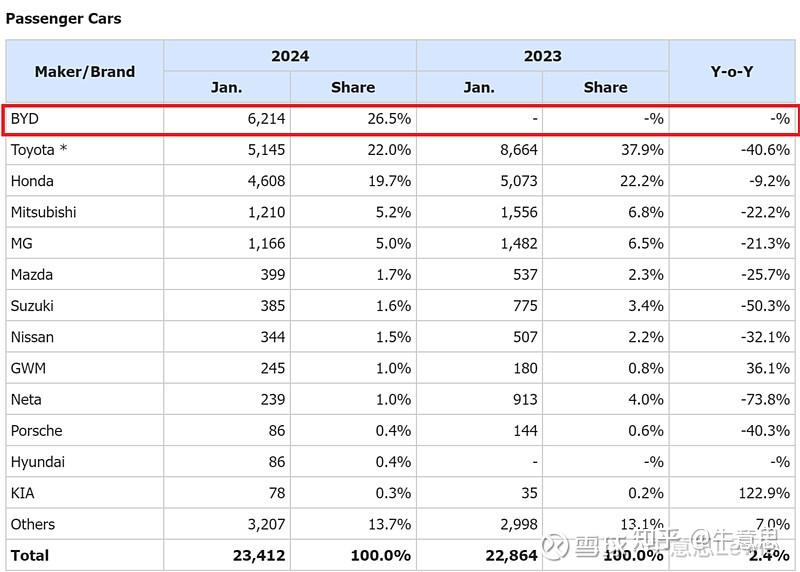The image size is (800, 572).
Task: Click KIA's 122.9% Y-o-Y cell
Action: [732, 492]
